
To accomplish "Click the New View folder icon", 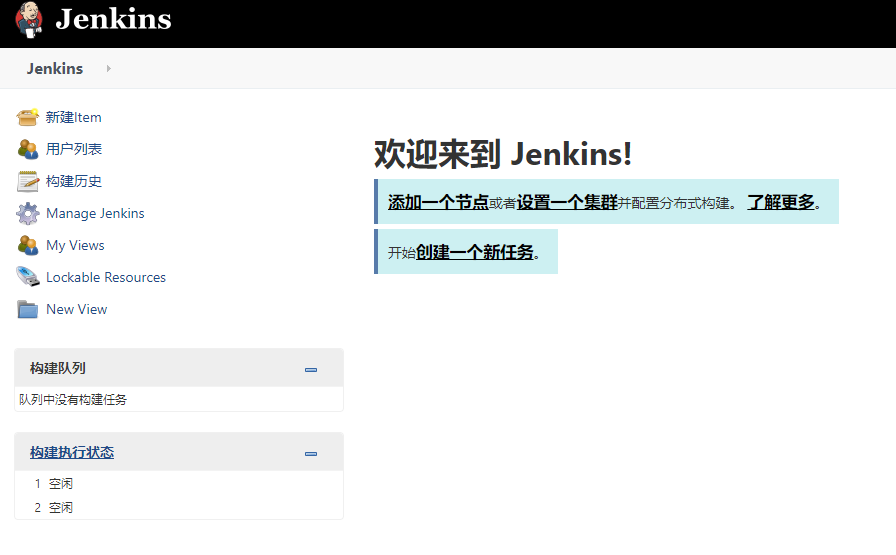I will pyautogui.click(x=27, y=309).
